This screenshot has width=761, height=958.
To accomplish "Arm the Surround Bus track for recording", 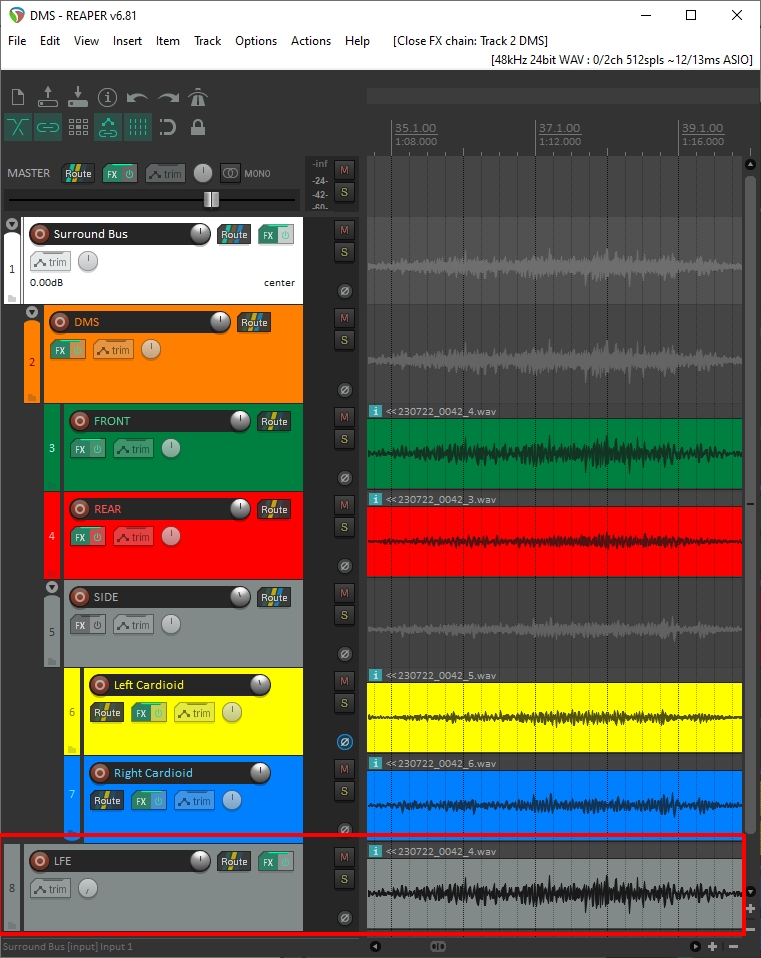I will tap(40, 234).
